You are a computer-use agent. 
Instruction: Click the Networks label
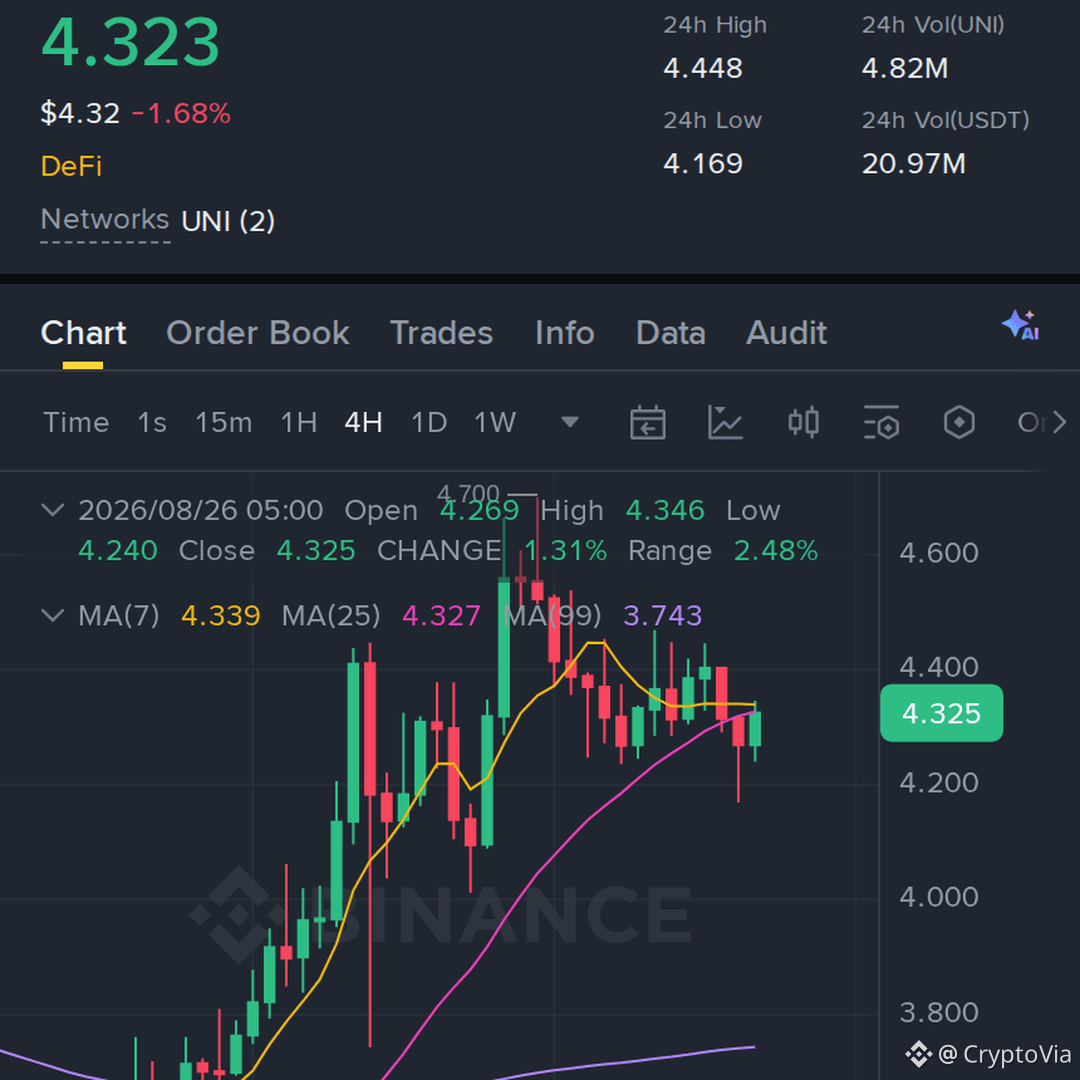pos(105,220)
